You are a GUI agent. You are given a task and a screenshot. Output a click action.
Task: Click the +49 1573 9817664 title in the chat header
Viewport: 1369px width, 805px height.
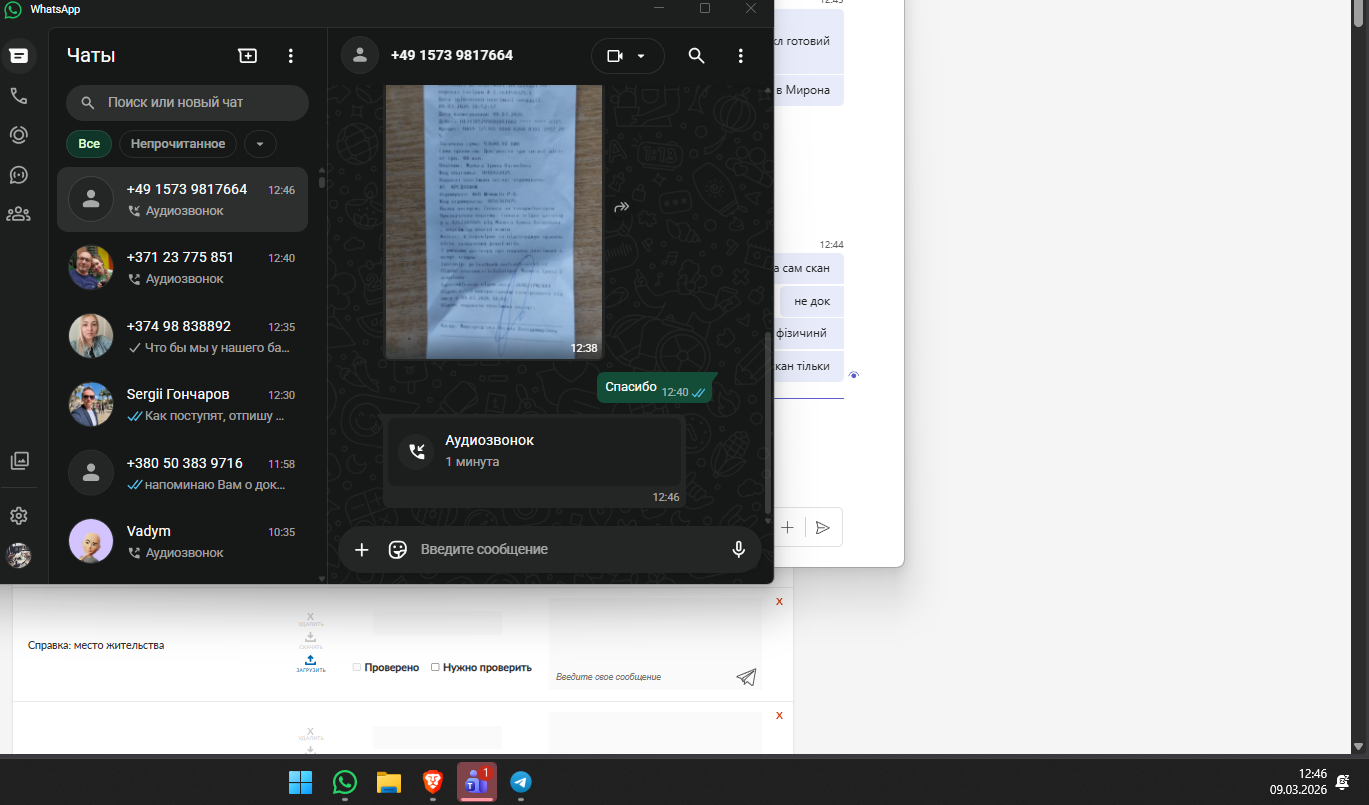pyautogui.click(x=452, y=56)
